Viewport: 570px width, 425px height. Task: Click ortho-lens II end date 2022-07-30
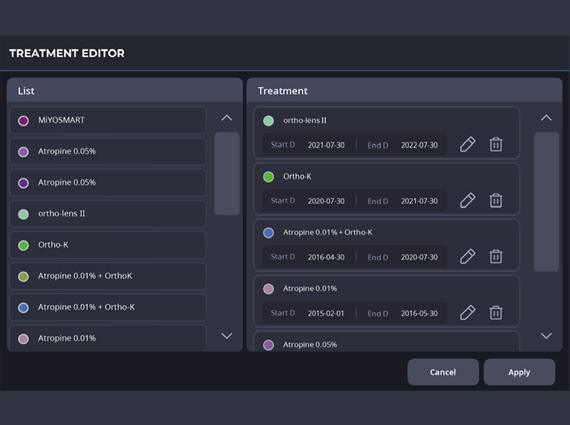click(x=419, y=145)
